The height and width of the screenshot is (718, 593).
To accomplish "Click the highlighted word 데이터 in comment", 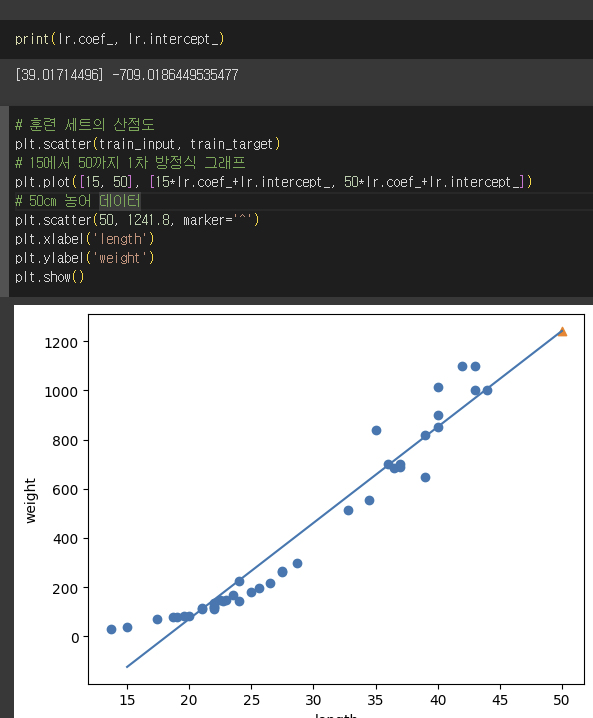I will pyautogui.click(x=120, y=201).
